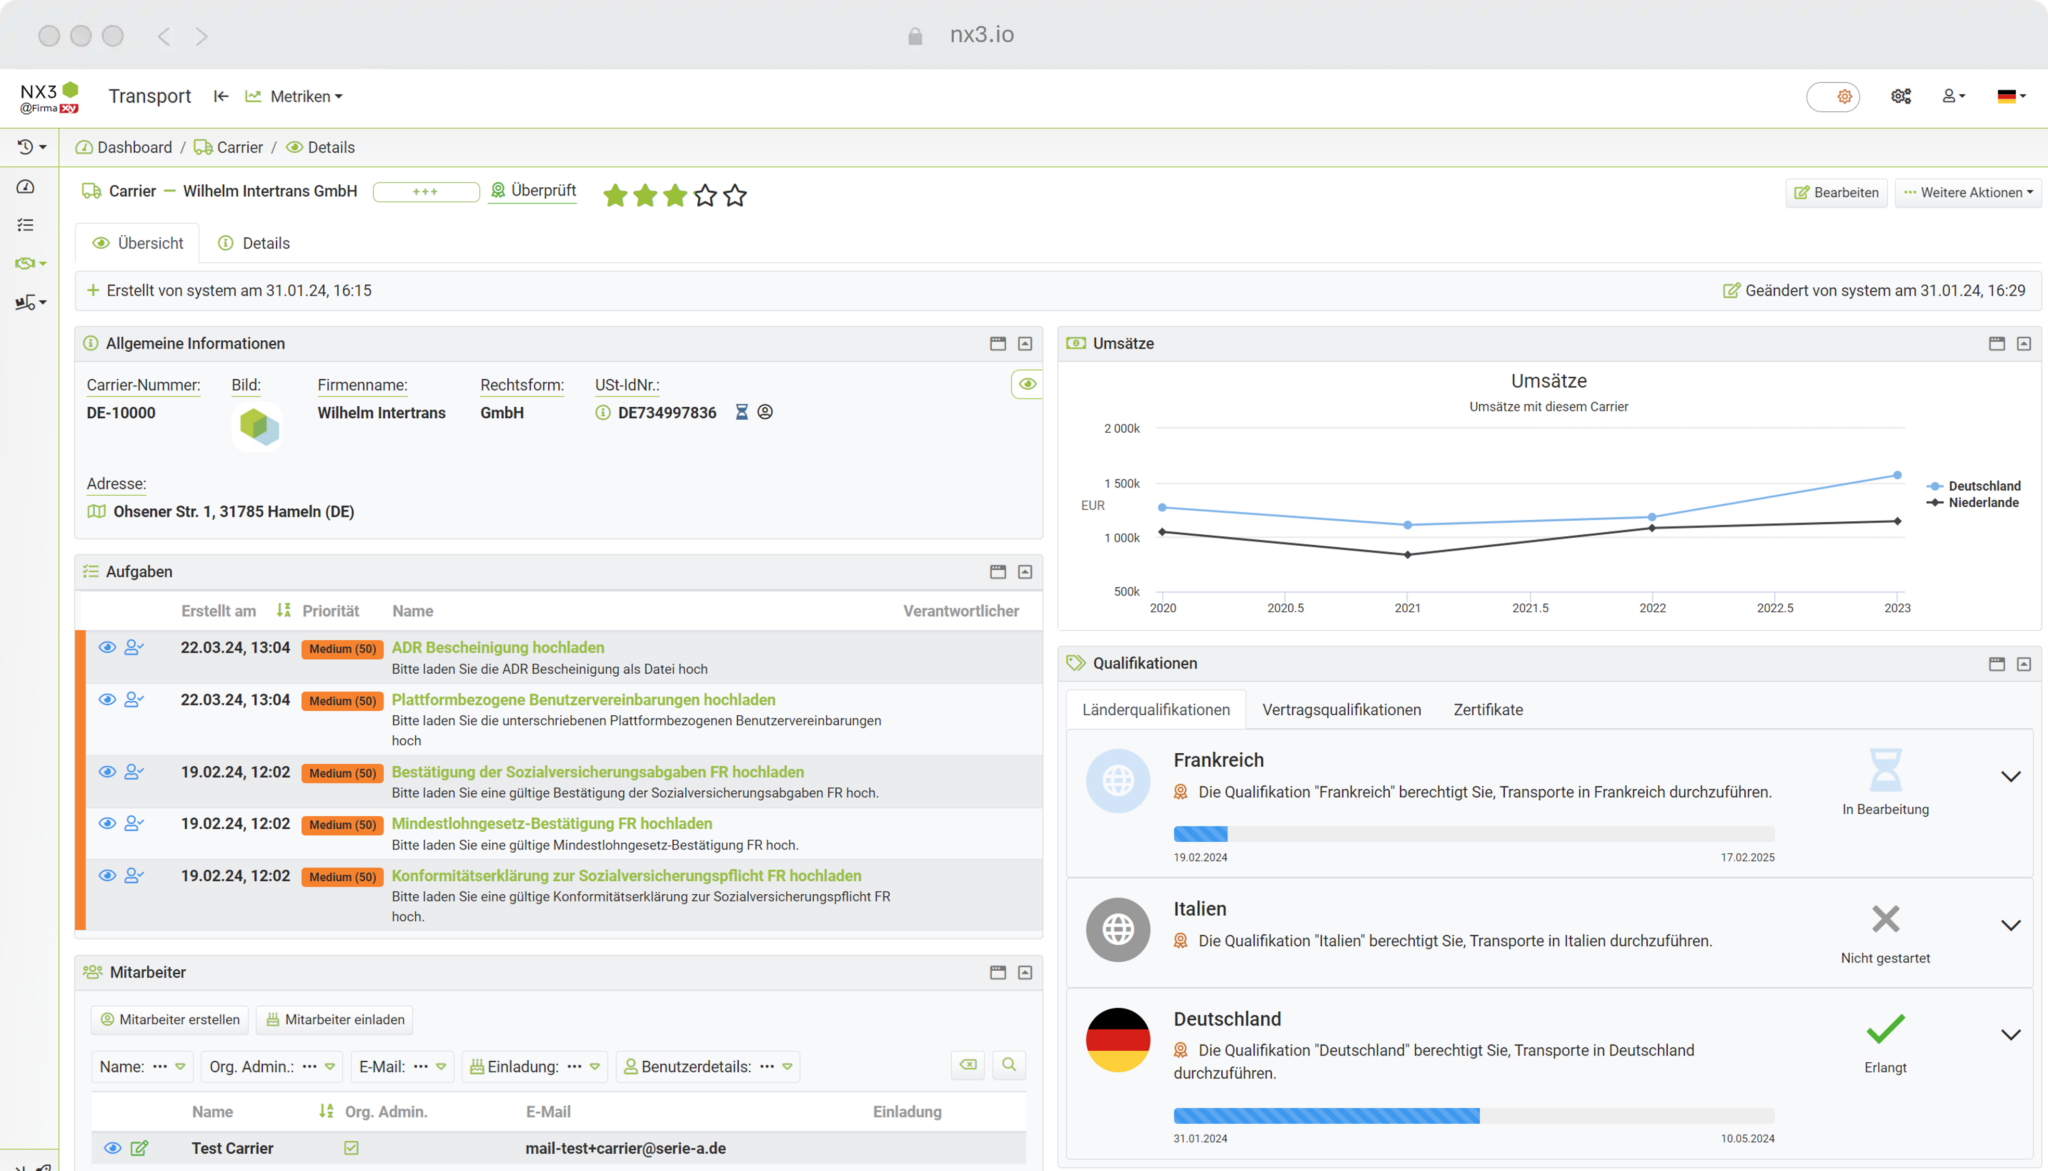Open the history icon in sidebar
This screenshot has height=1171, width=2048.
tap(26, 147)
